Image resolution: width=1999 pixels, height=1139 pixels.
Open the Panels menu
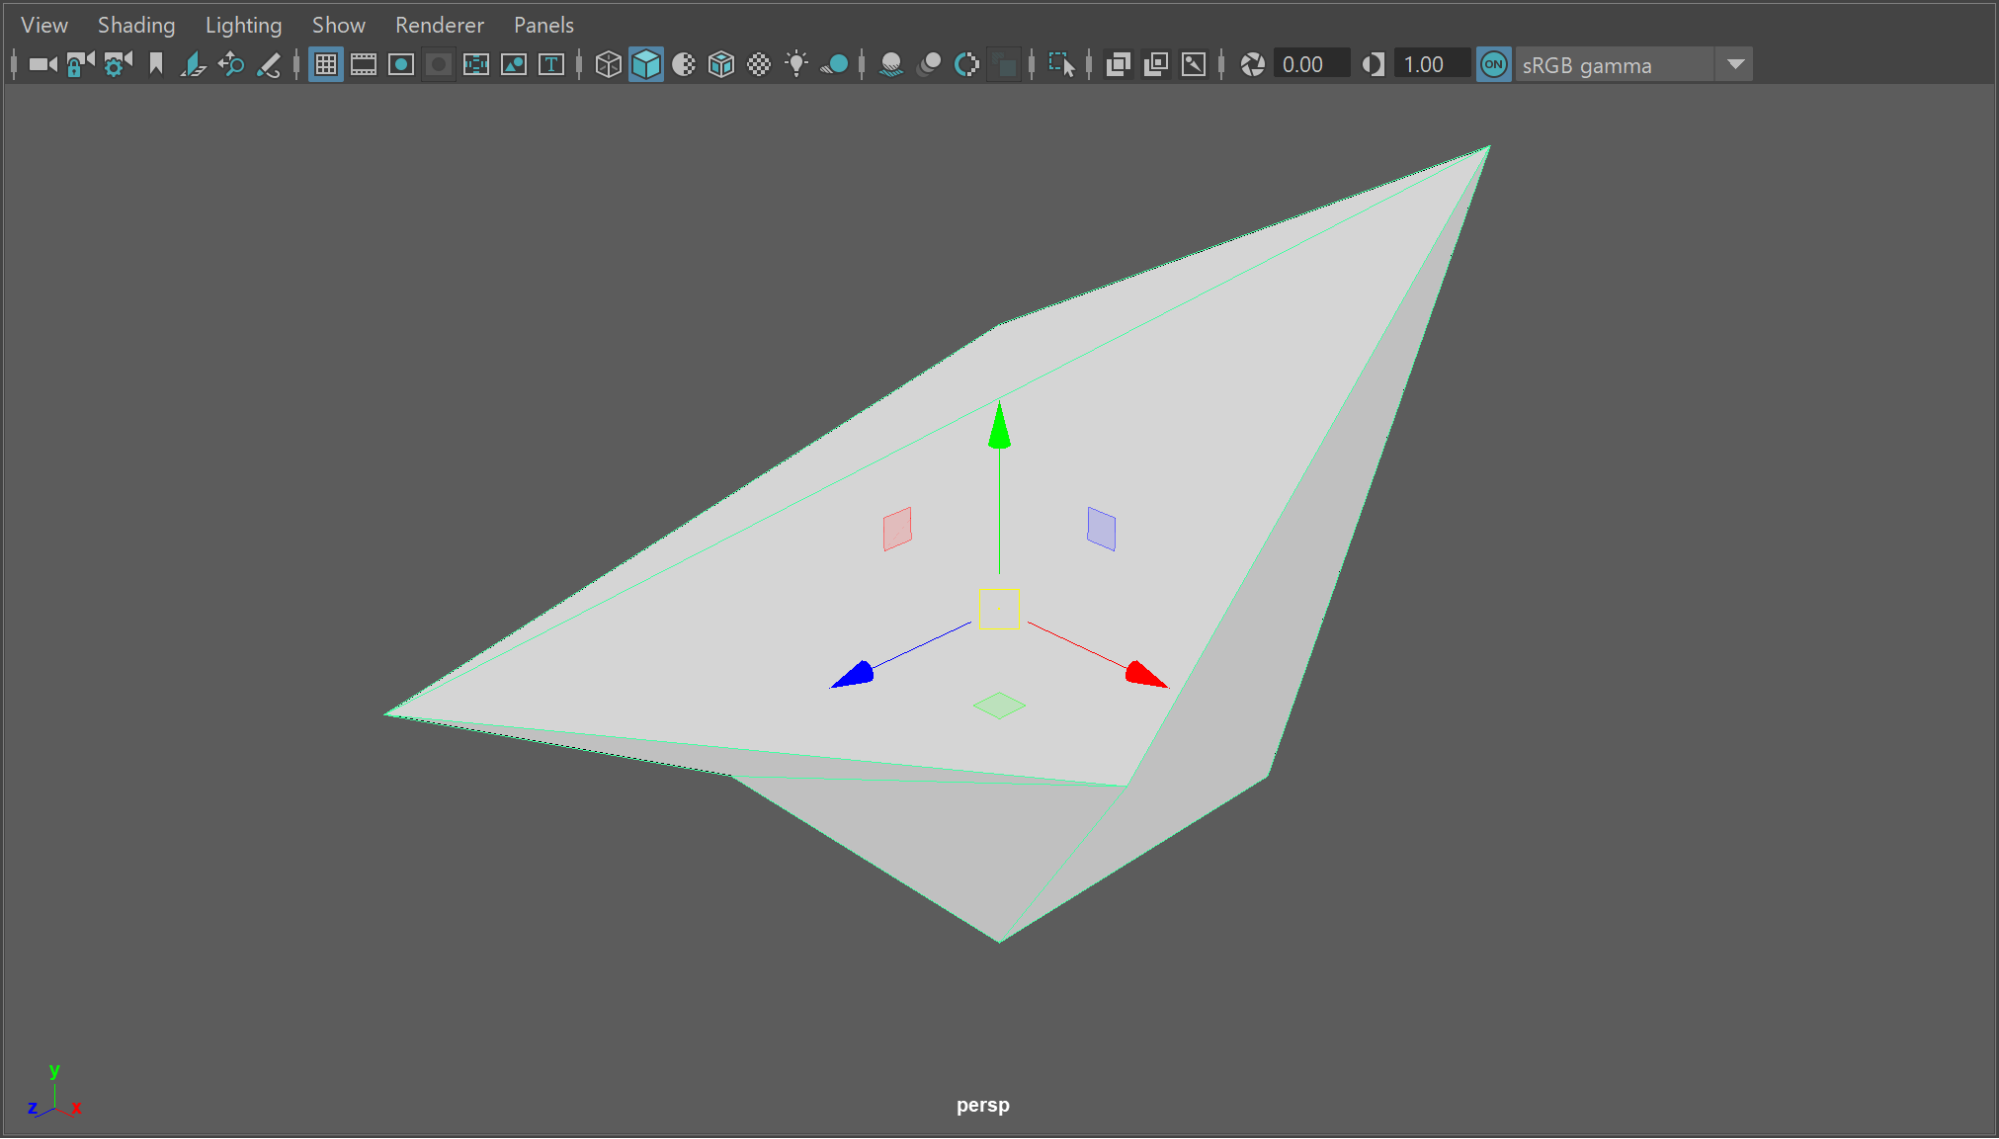tap(543, 25)
